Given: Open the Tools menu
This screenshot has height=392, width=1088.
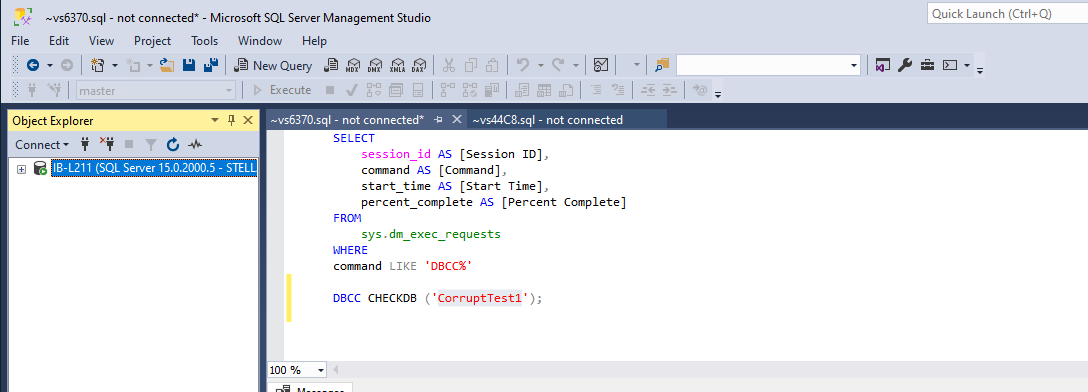Looking at the screenshot, I should [x=205, y=41].
